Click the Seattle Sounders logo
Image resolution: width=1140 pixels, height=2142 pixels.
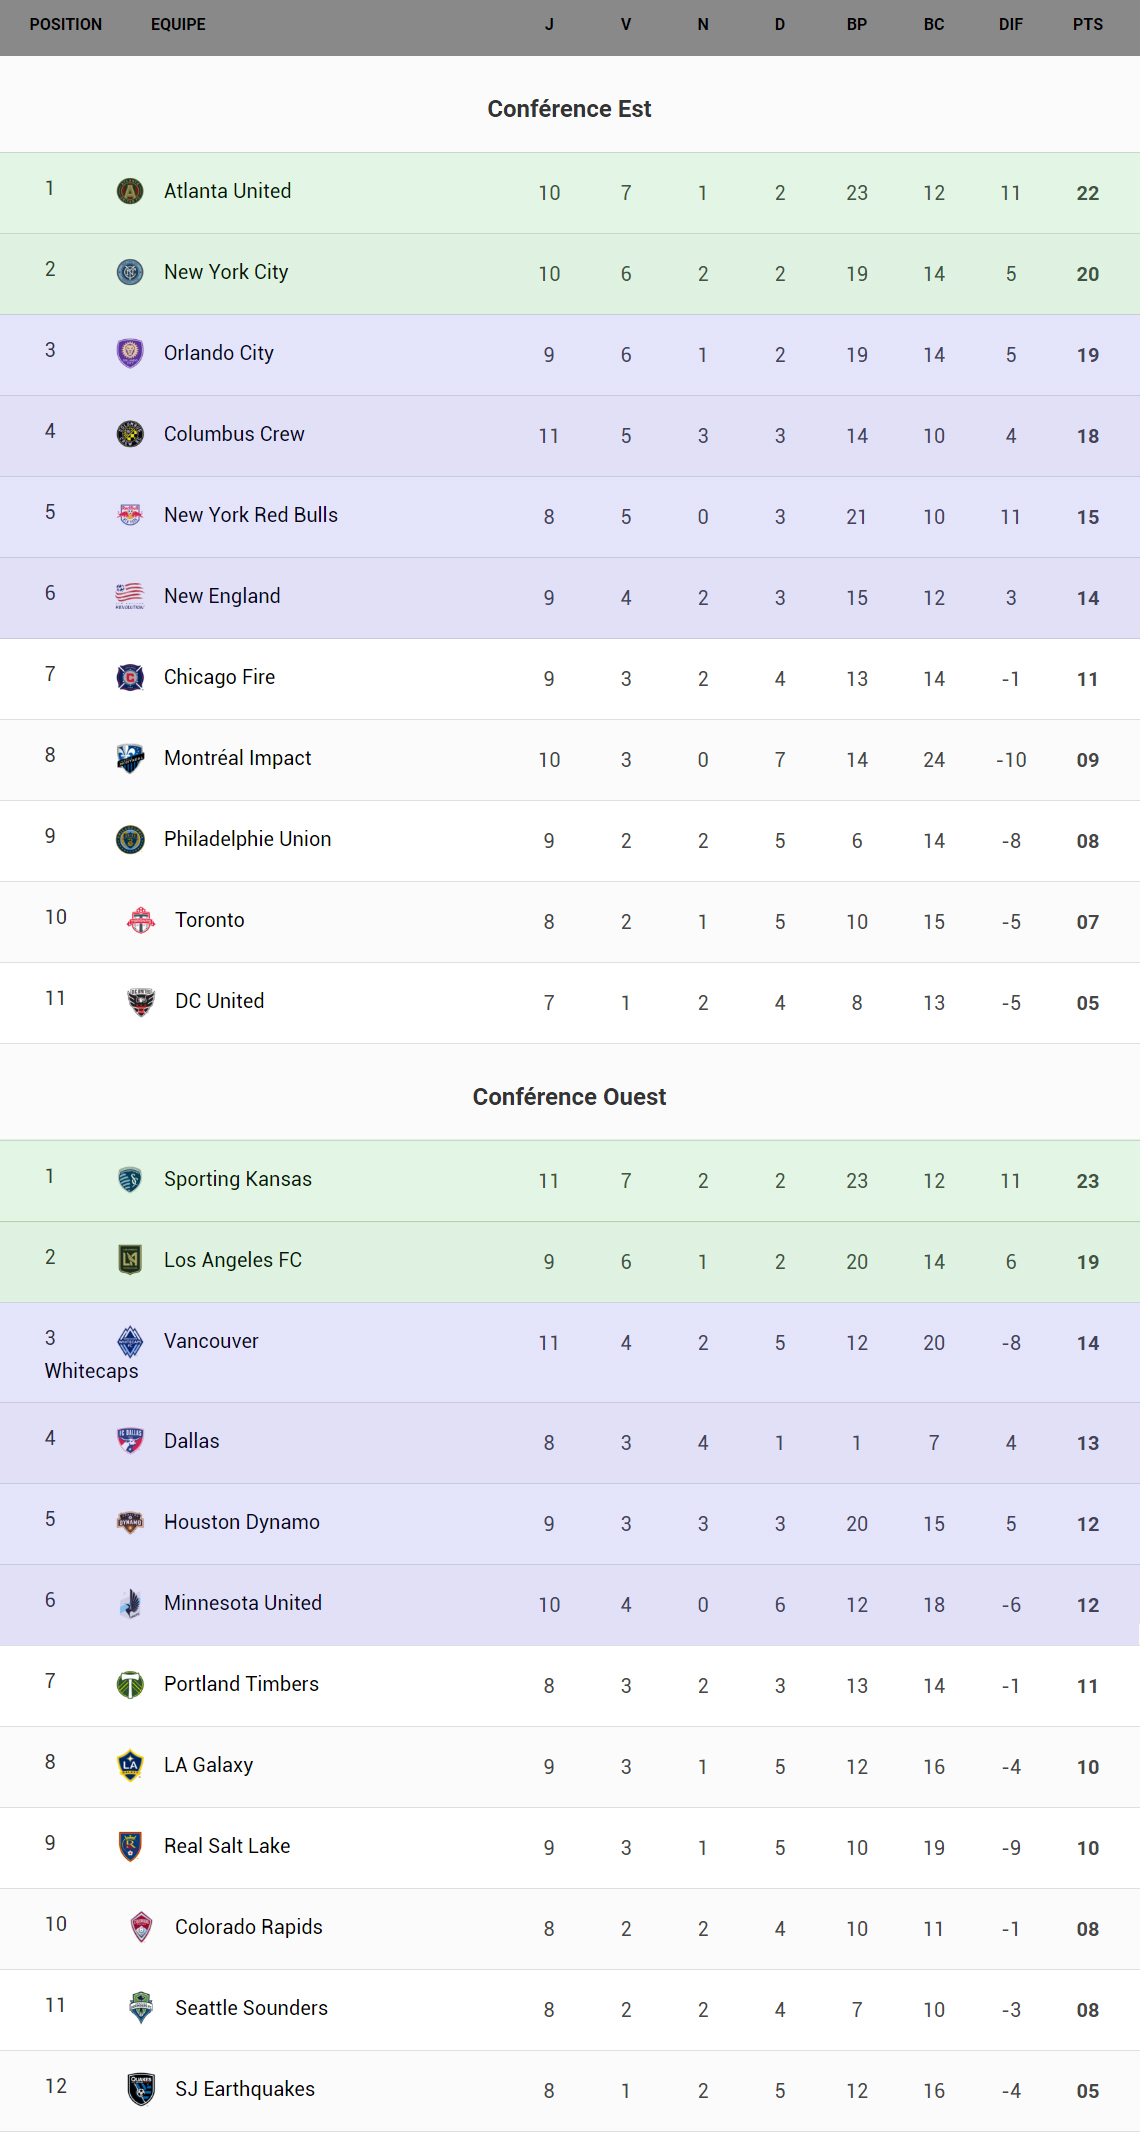[141, 2007]
